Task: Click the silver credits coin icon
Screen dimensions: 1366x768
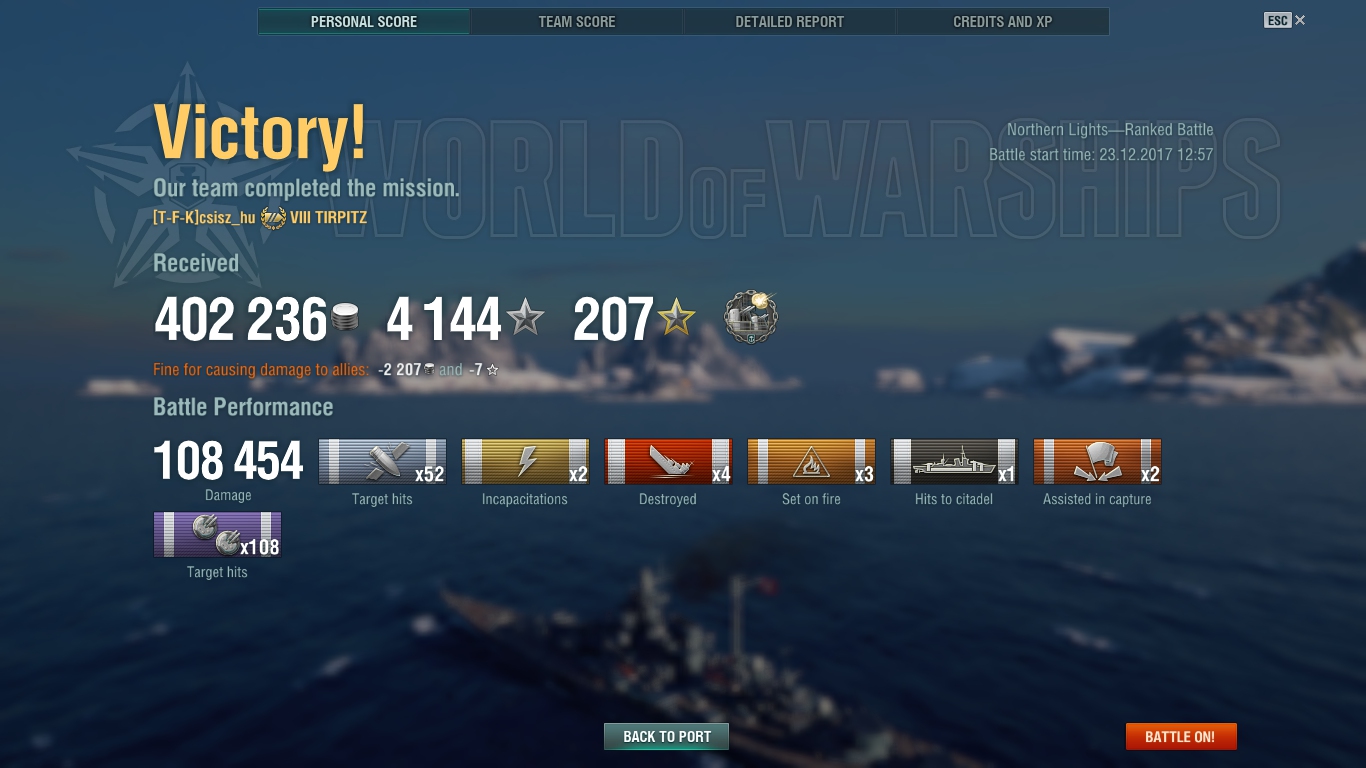Action: (345, 319)
